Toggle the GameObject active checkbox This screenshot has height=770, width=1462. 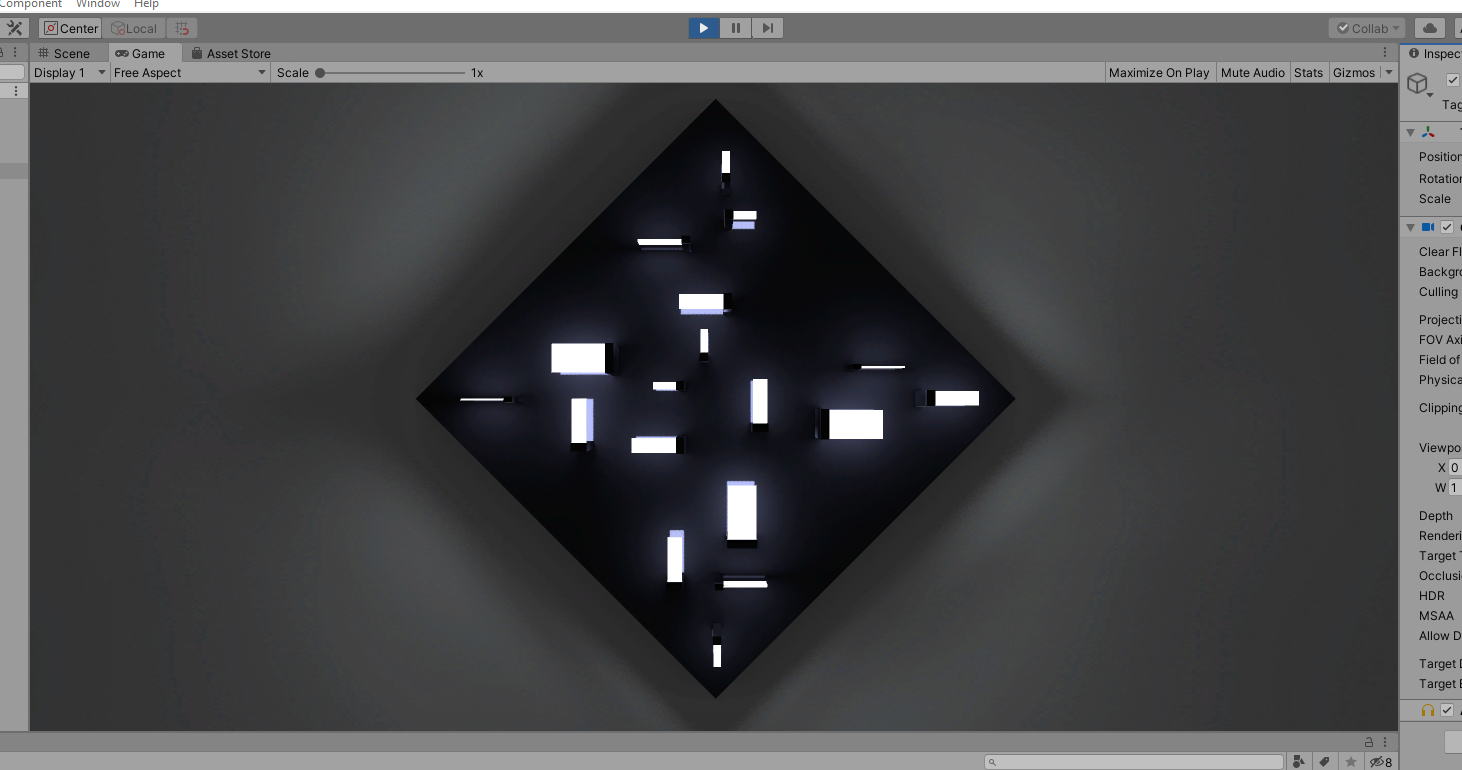[x=1453, y=80]
